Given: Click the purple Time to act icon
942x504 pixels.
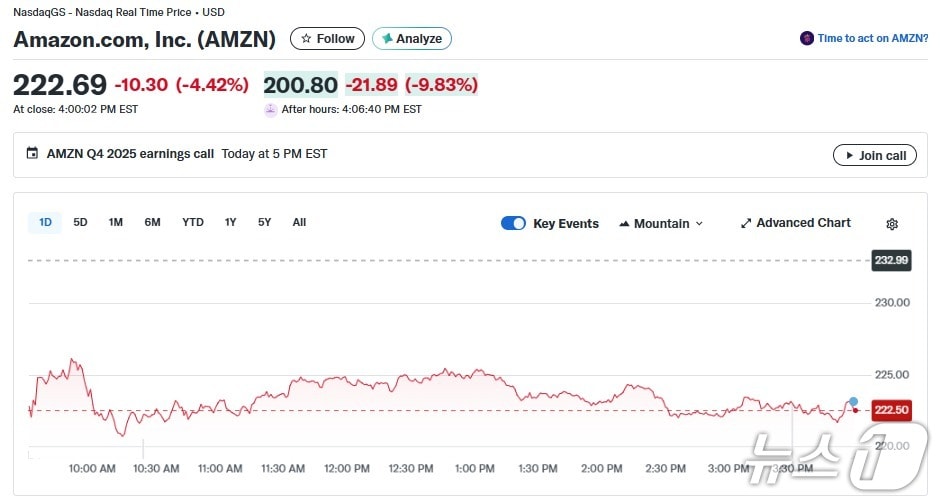Looking at the screenshot, I should (x=807, y=38).
